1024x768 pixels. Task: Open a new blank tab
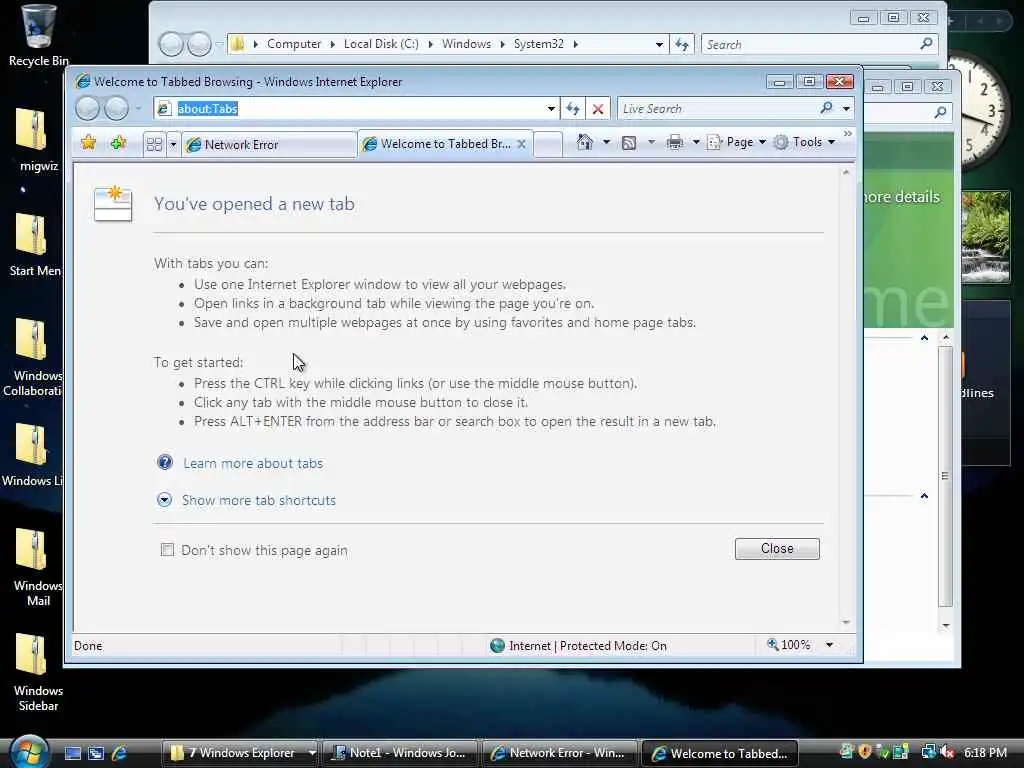tap(548, 144)
